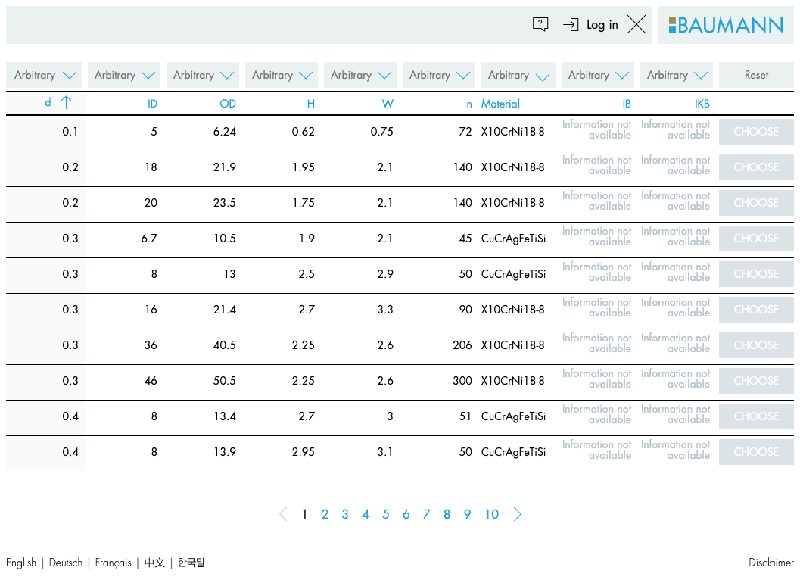Image resolution: width=800 pixels, height=583 pixels.
Task: Choose the spring with OD 10.5
Action: pos(756,238)
